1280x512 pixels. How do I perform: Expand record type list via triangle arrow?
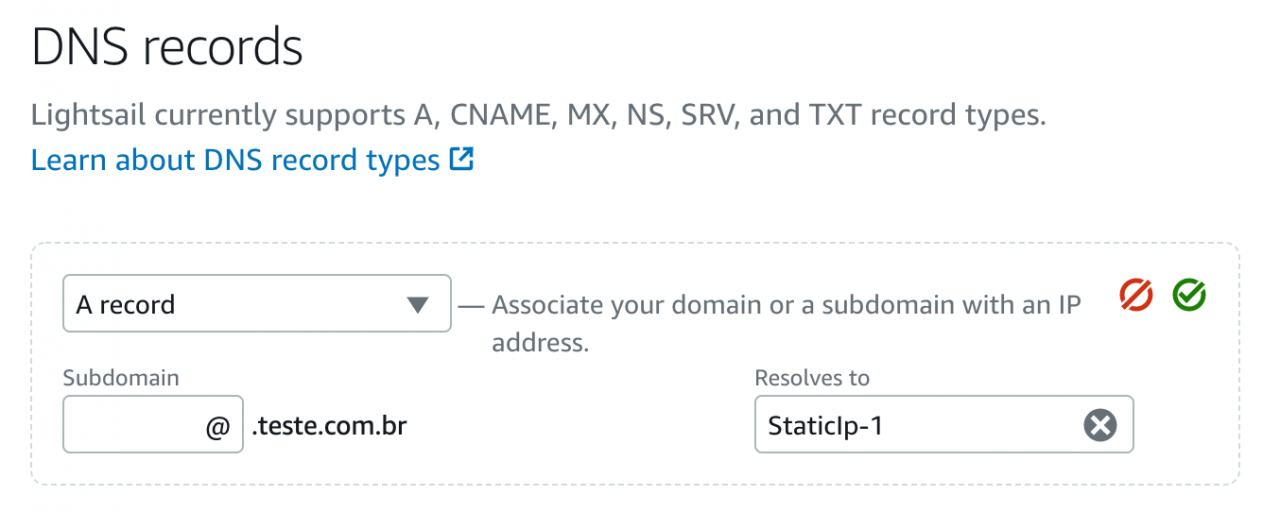point(418,304)
